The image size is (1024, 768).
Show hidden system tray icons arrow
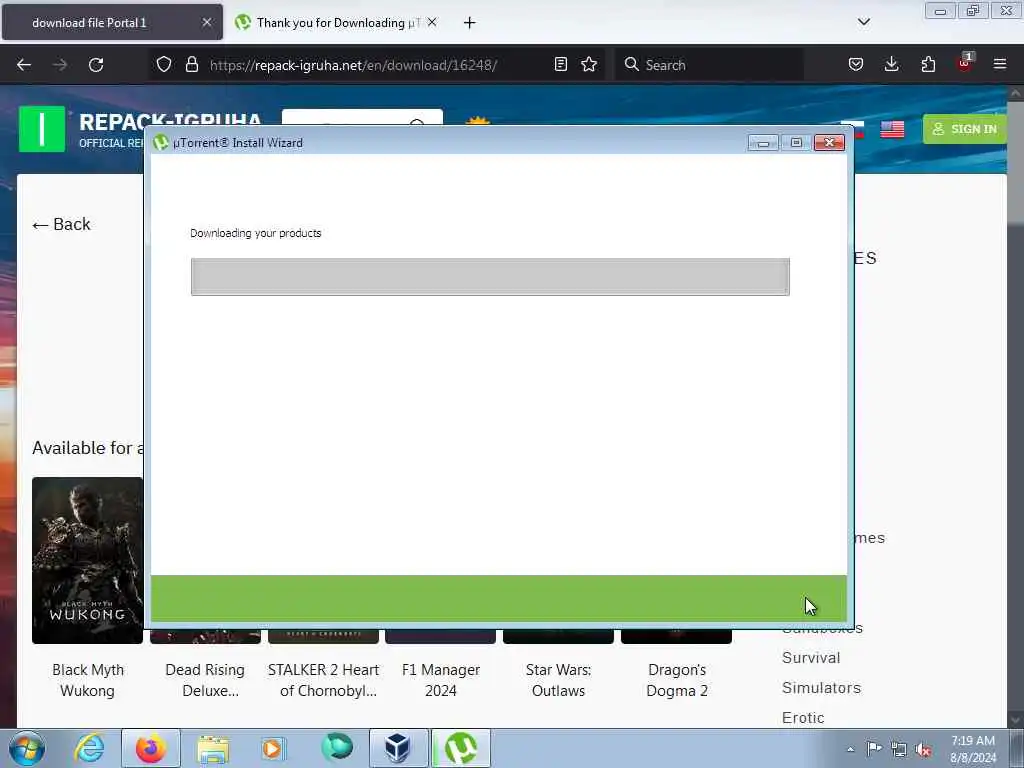pyautogui.click(x=850, y=750)
